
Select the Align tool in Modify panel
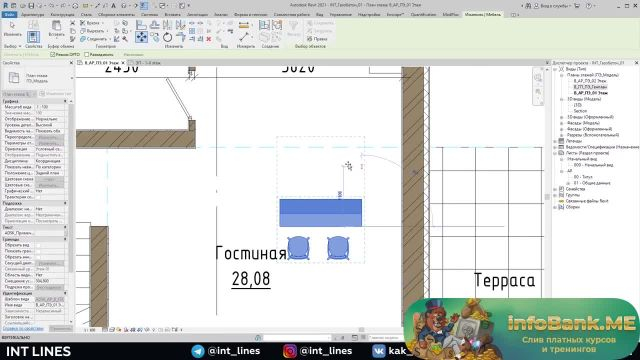[x=141, y=25]
